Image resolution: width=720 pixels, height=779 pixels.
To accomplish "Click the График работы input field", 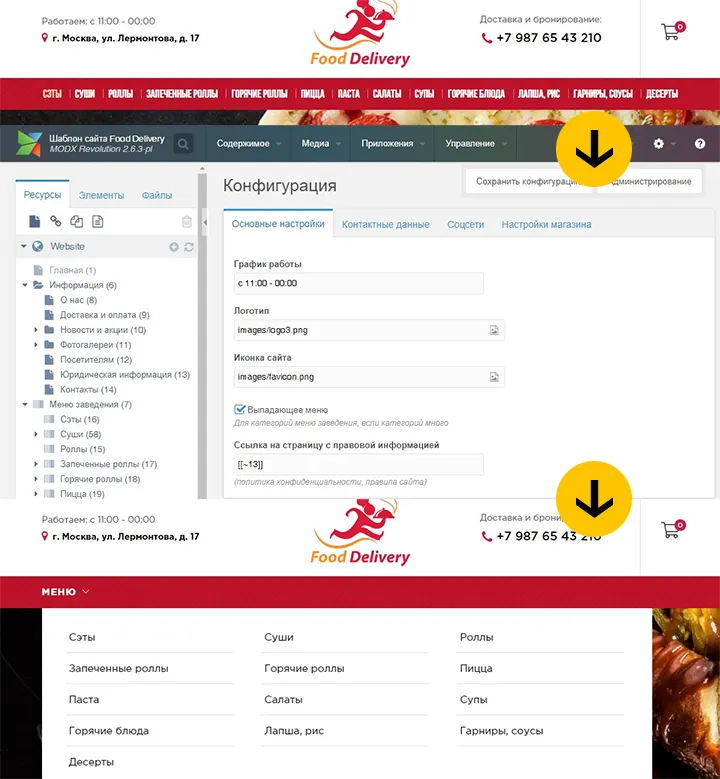I will (x=358, y=283).
